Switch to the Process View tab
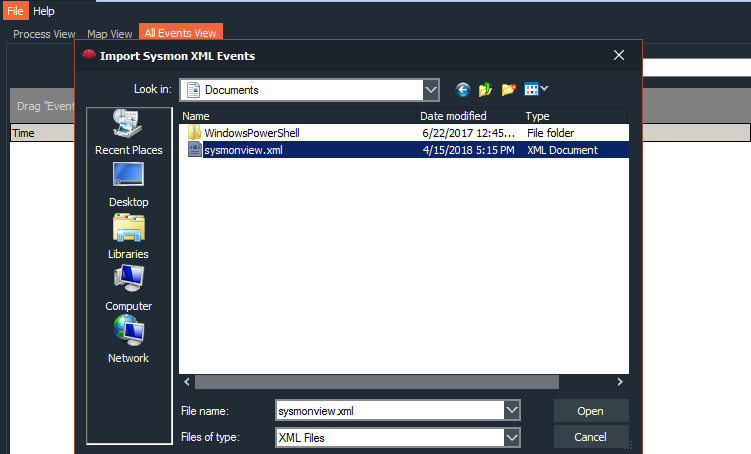This screenshot has width=751, height=454. [44, 34]
